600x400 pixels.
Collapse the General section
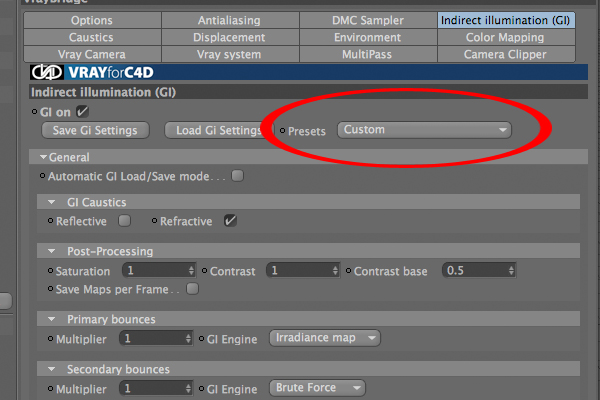tap(43, 157)
